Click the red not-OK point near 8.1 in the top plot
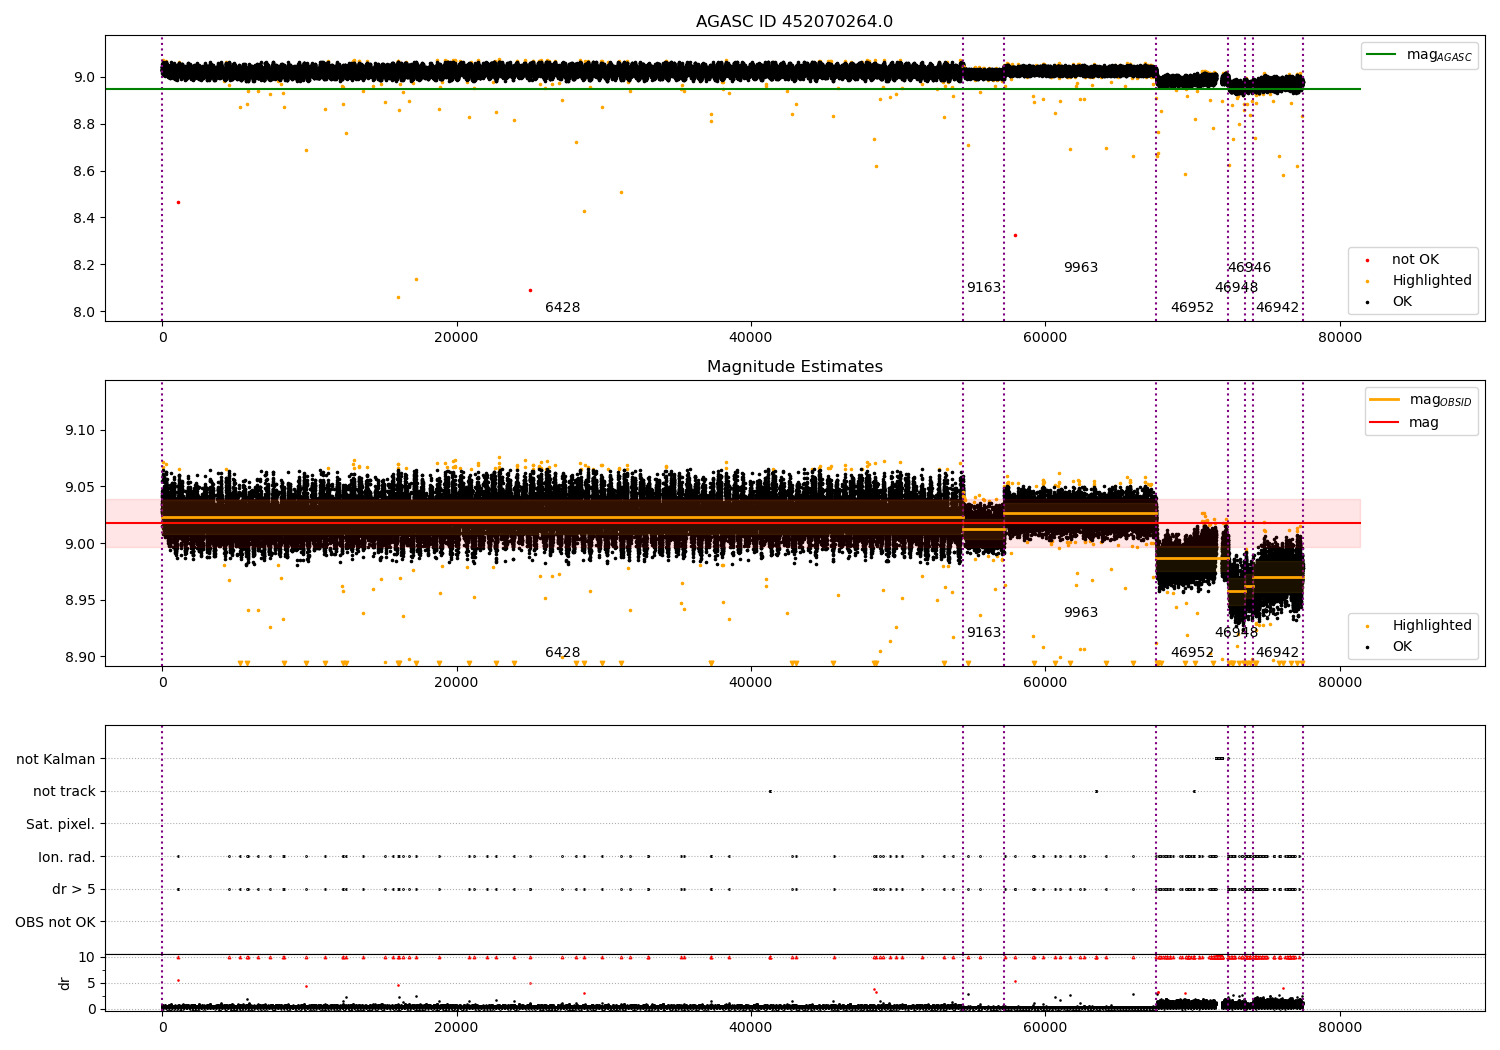 530,290
